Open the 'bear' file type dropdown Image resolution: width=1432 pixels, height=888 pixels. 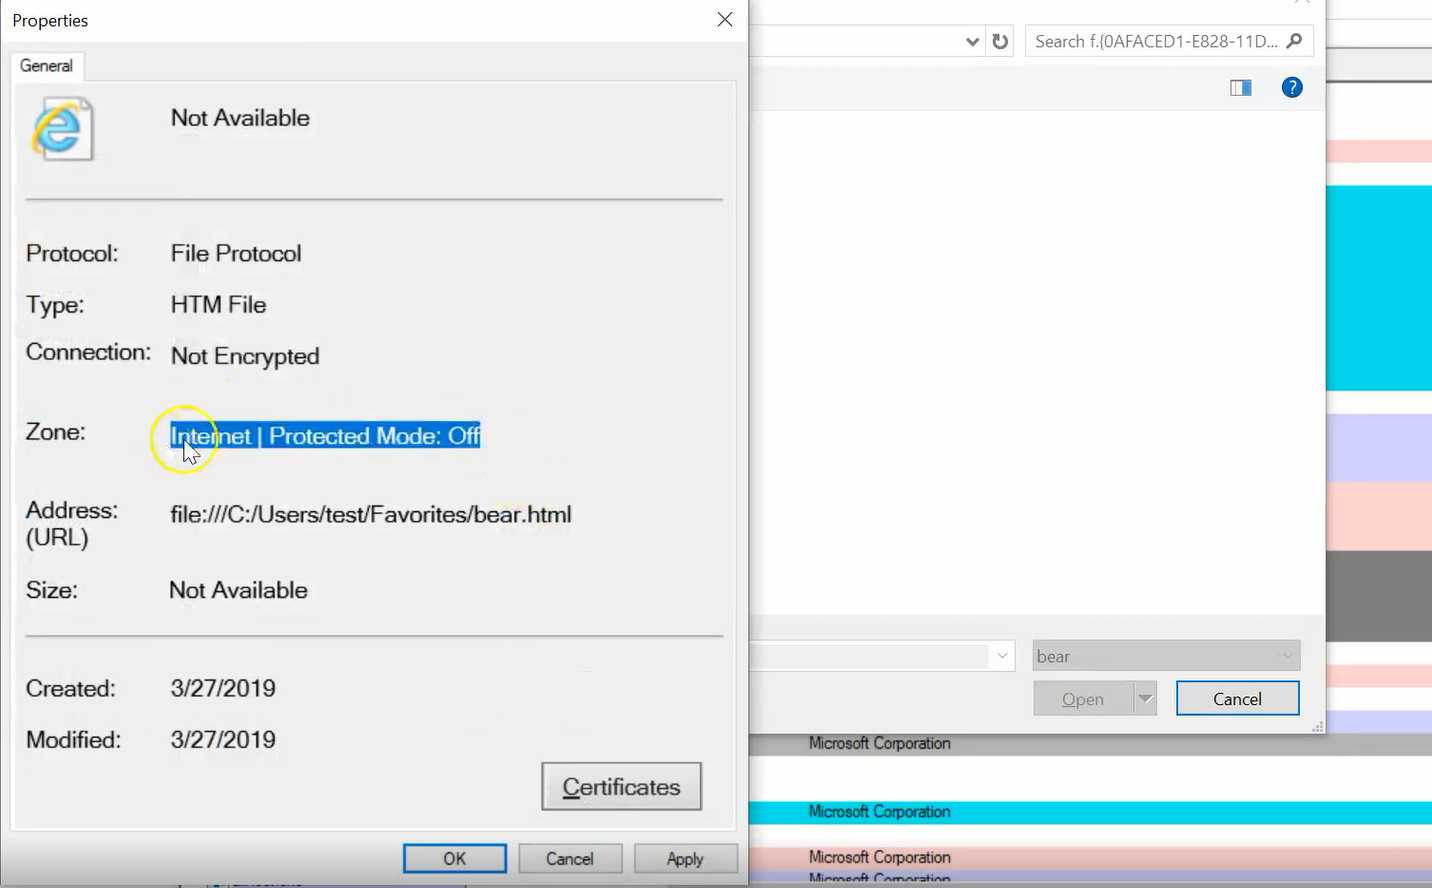tap(1166, 656)
